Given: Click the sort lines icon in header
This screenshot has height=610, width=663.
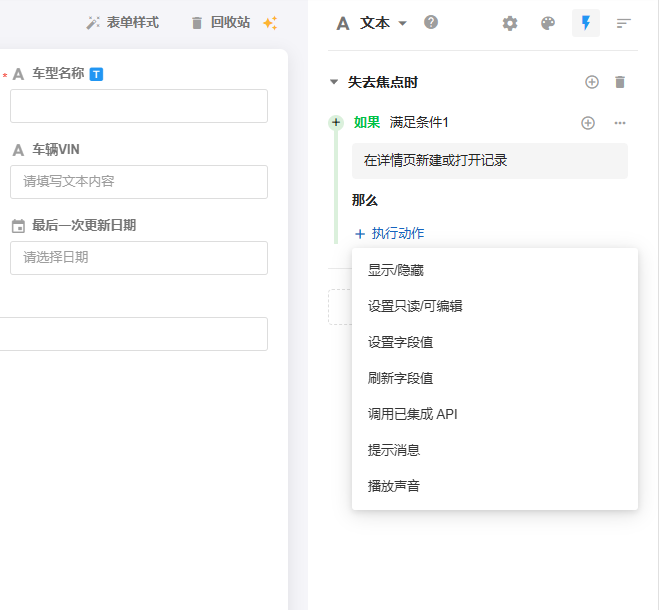Looking at the screenshot, I should [624, 23].
